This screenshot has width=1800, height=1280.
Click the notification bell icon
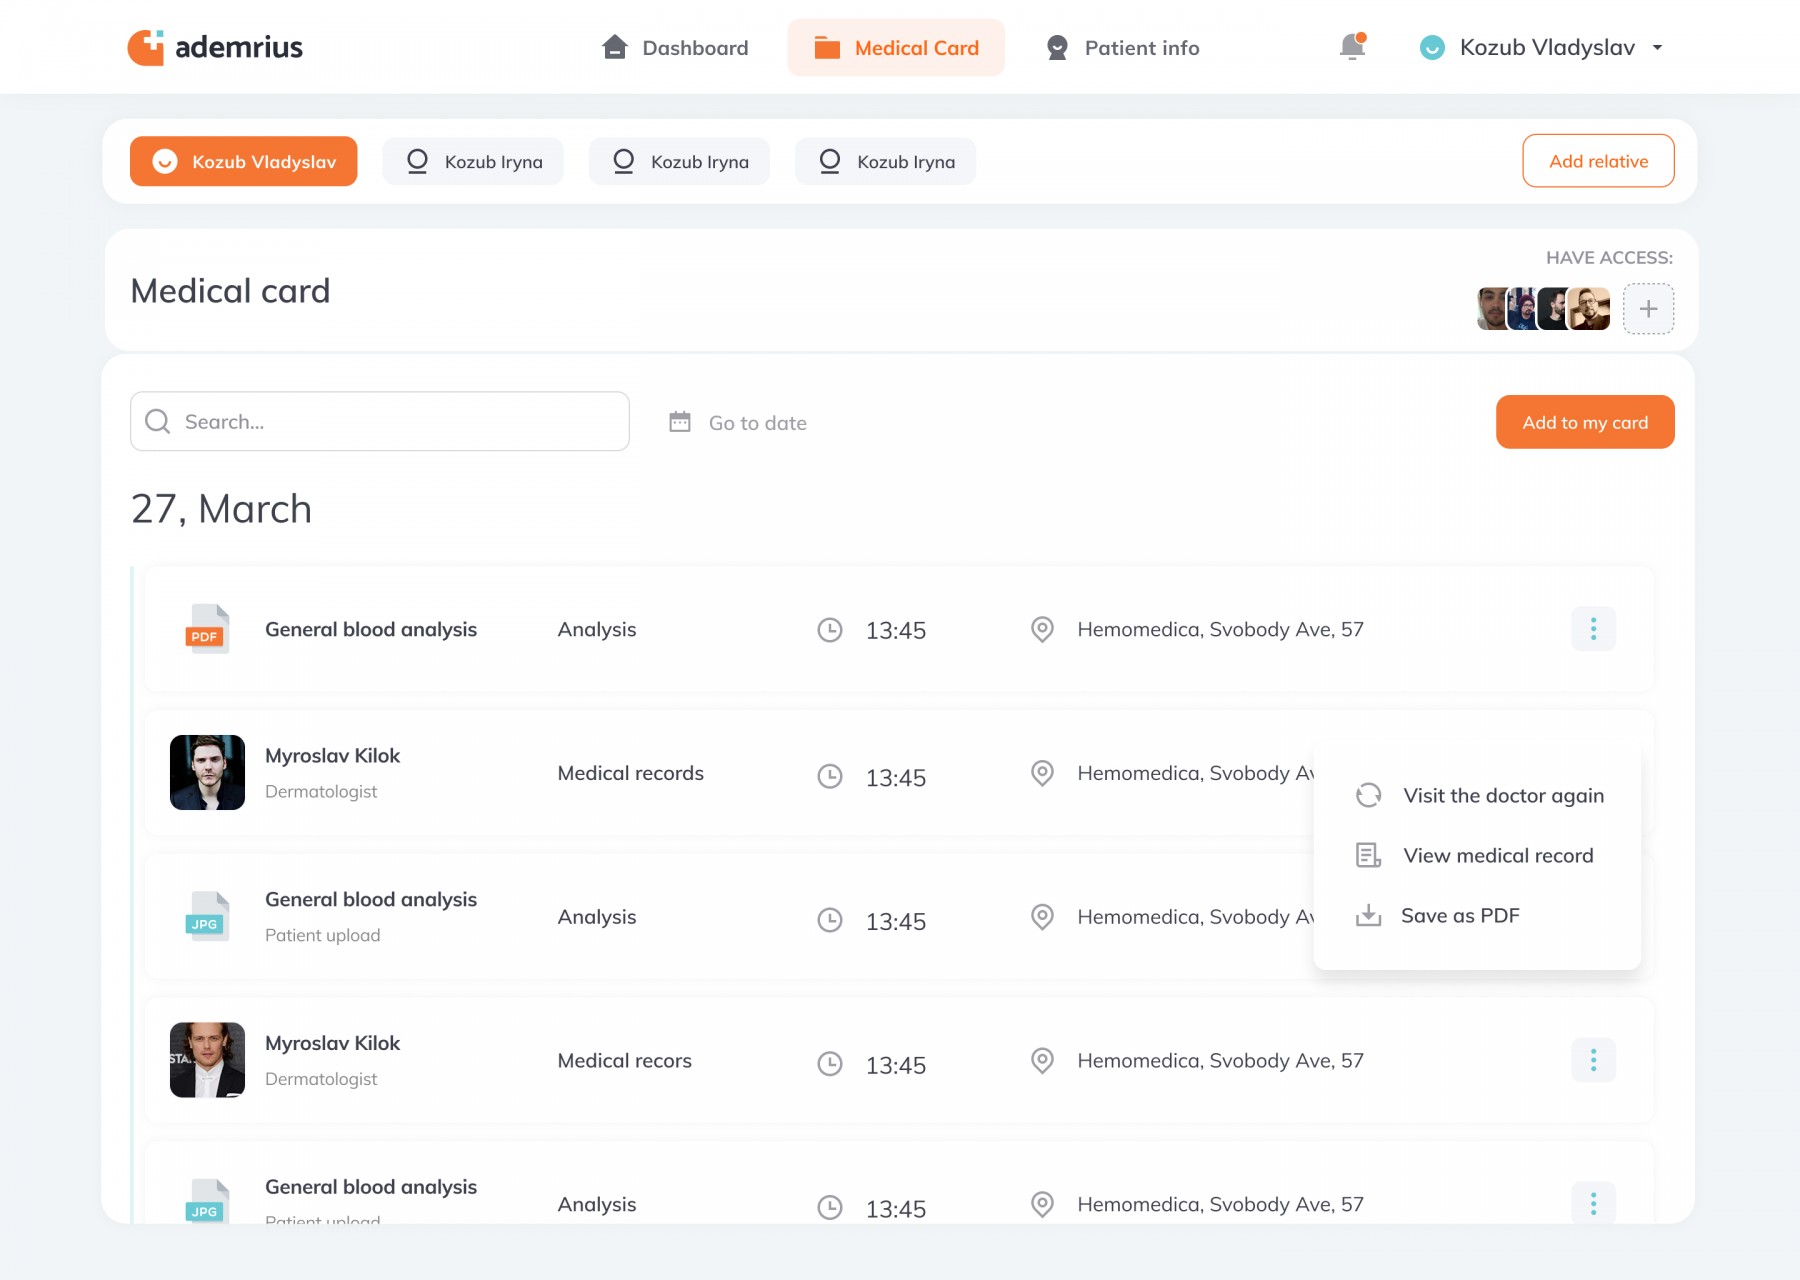[x=1352, y=47]
